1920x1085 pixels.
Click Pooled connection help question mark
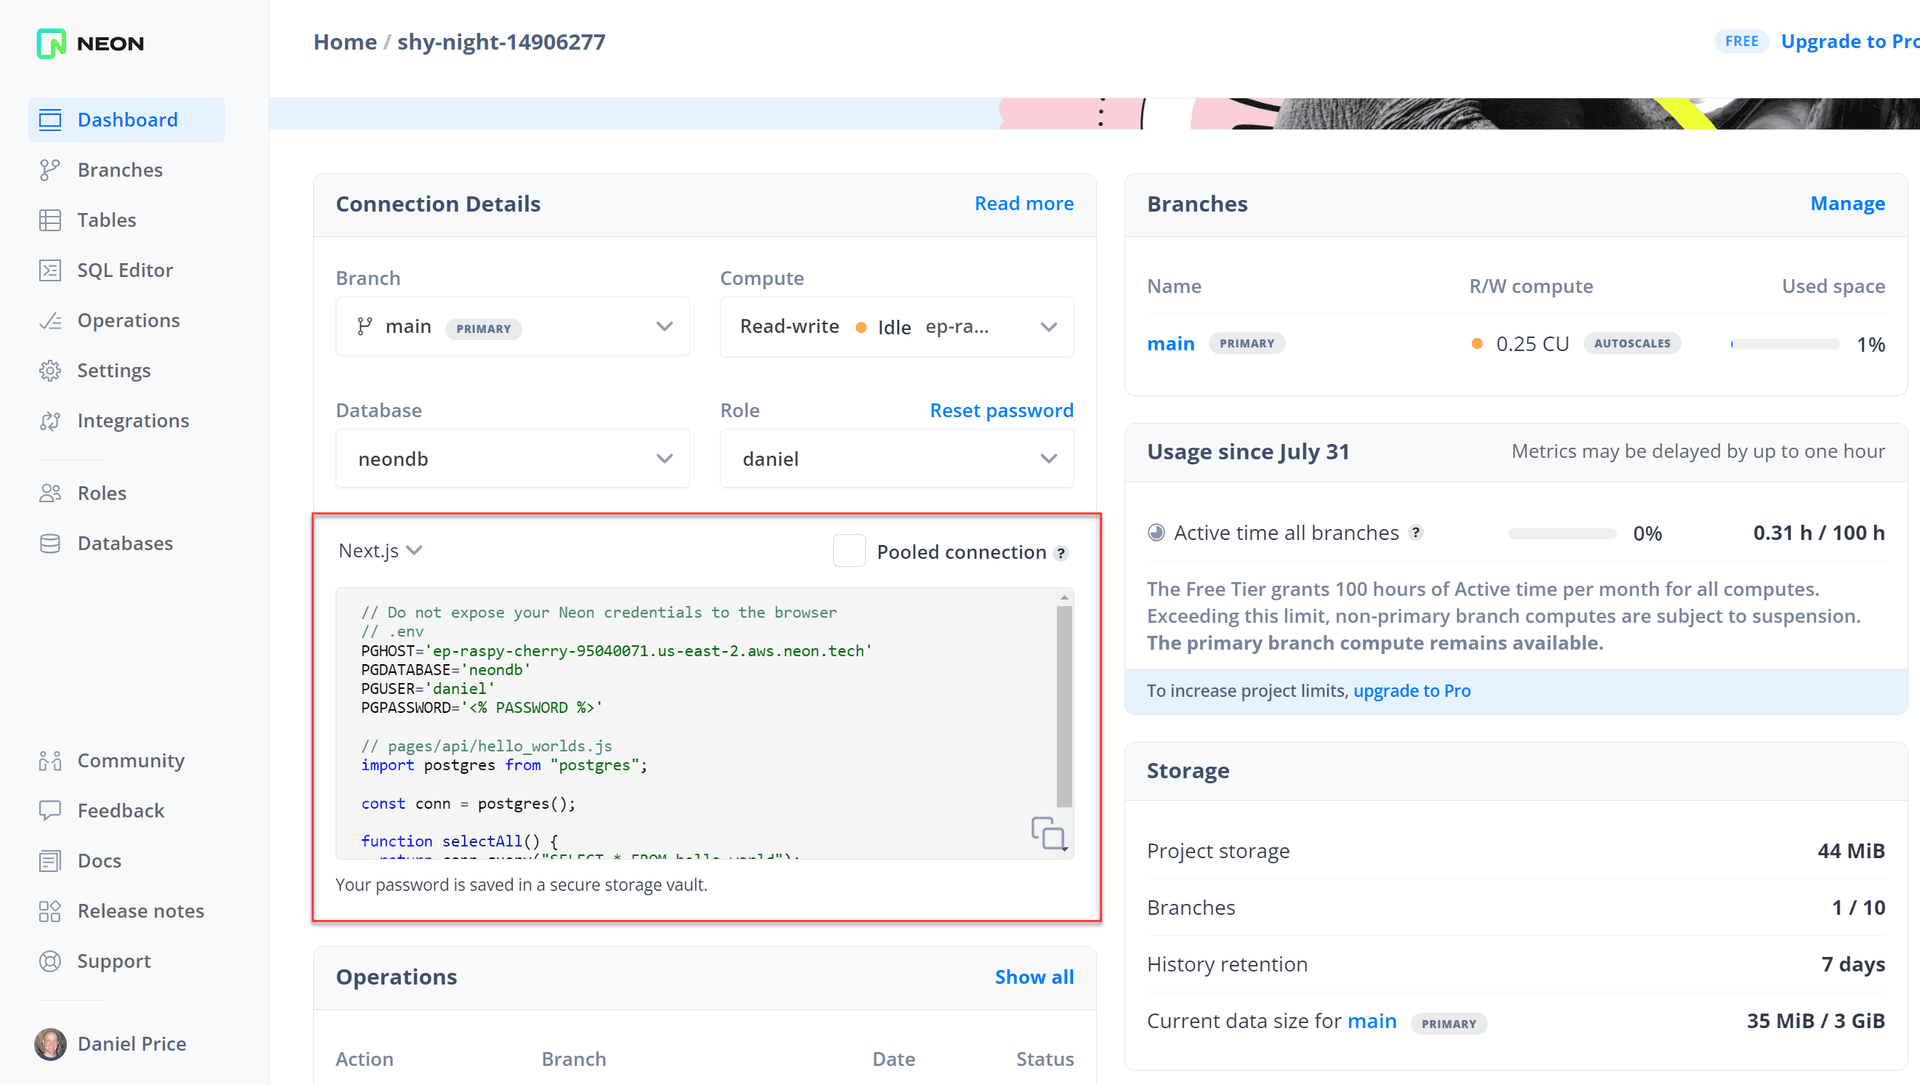click(1061, 553)
